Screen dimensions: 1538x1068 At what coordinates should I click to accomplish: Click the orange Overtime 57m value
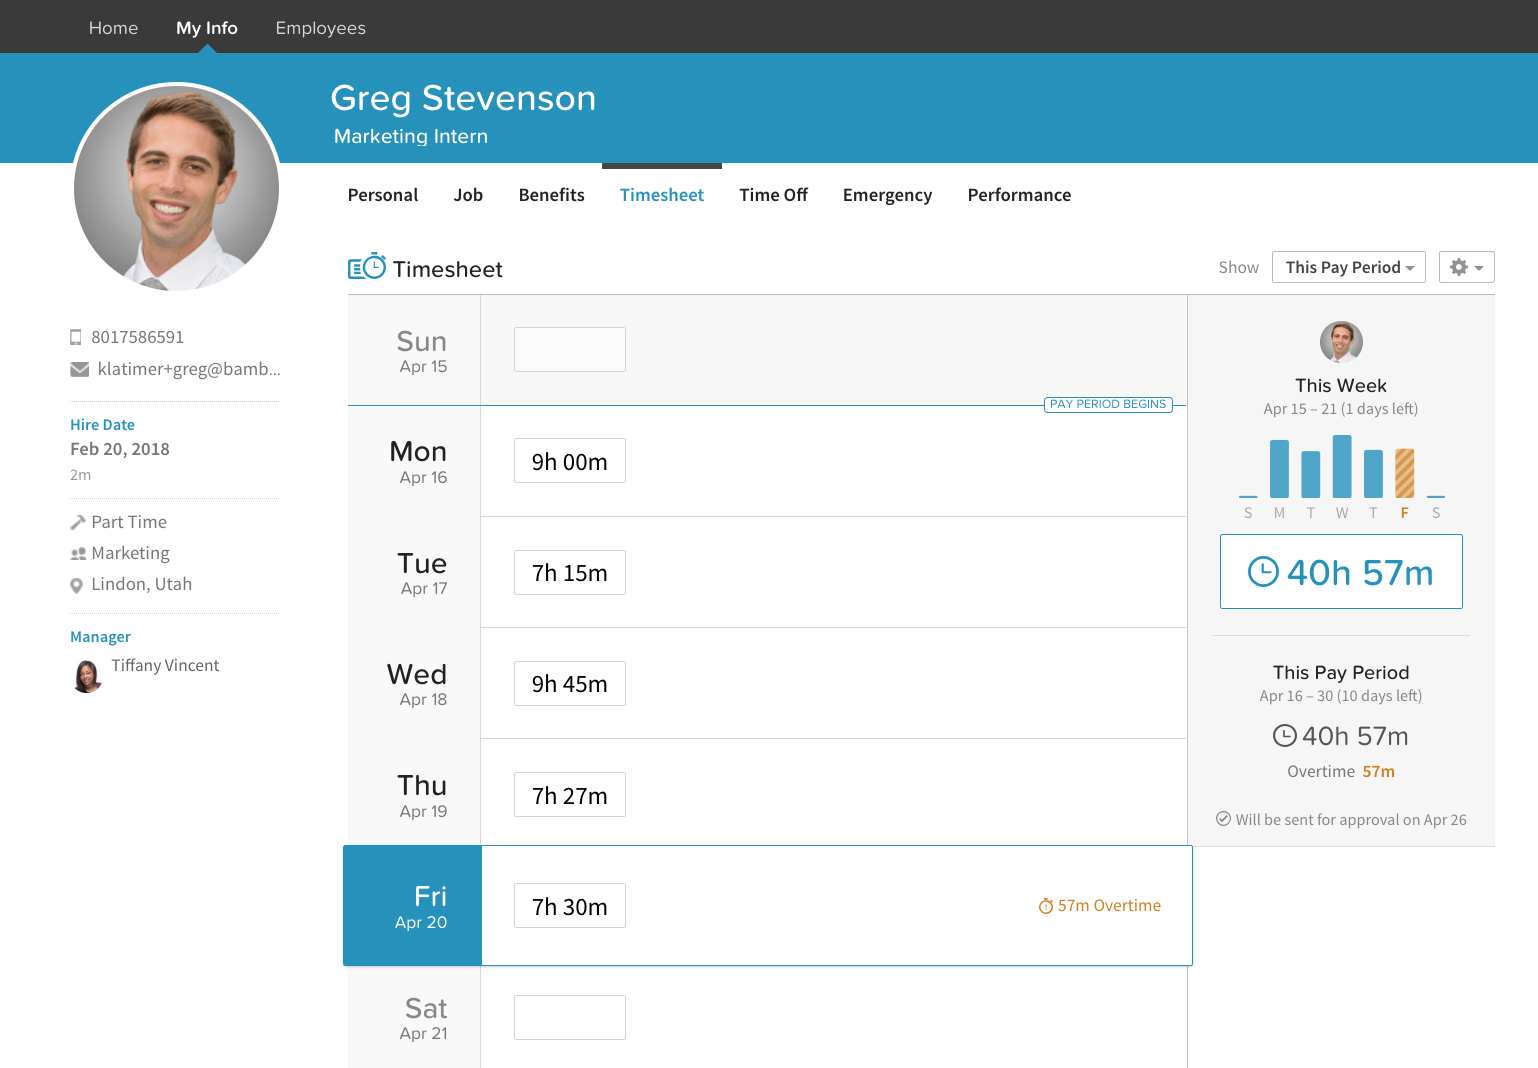1378,772
